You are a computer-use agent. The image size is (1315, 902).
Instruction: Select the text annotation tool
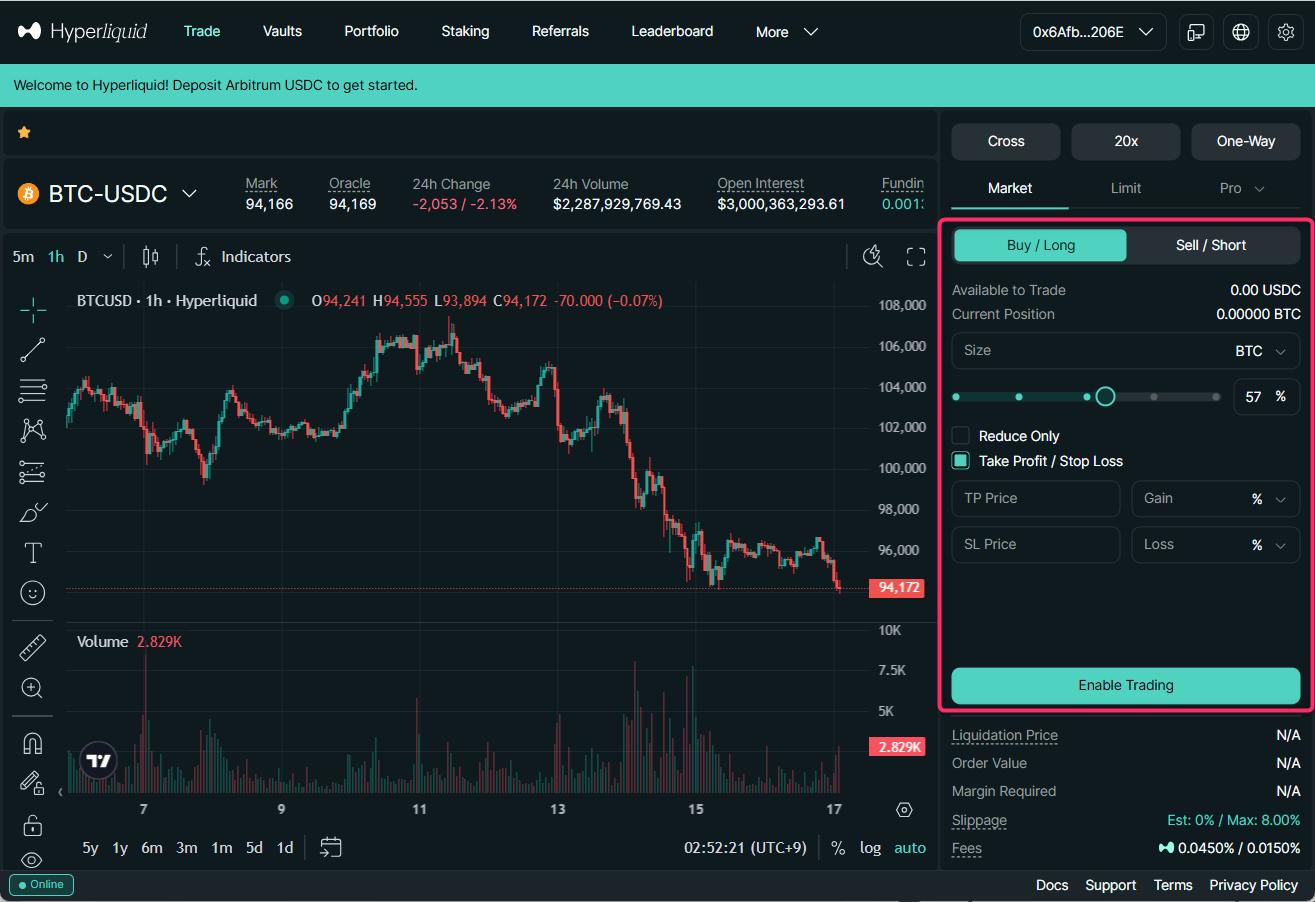click(33, 553)
